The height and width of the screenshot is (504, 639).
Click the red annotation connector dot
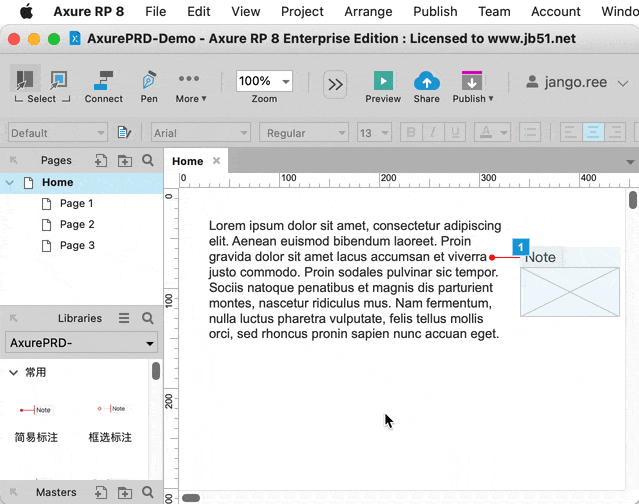coord(492,258)
